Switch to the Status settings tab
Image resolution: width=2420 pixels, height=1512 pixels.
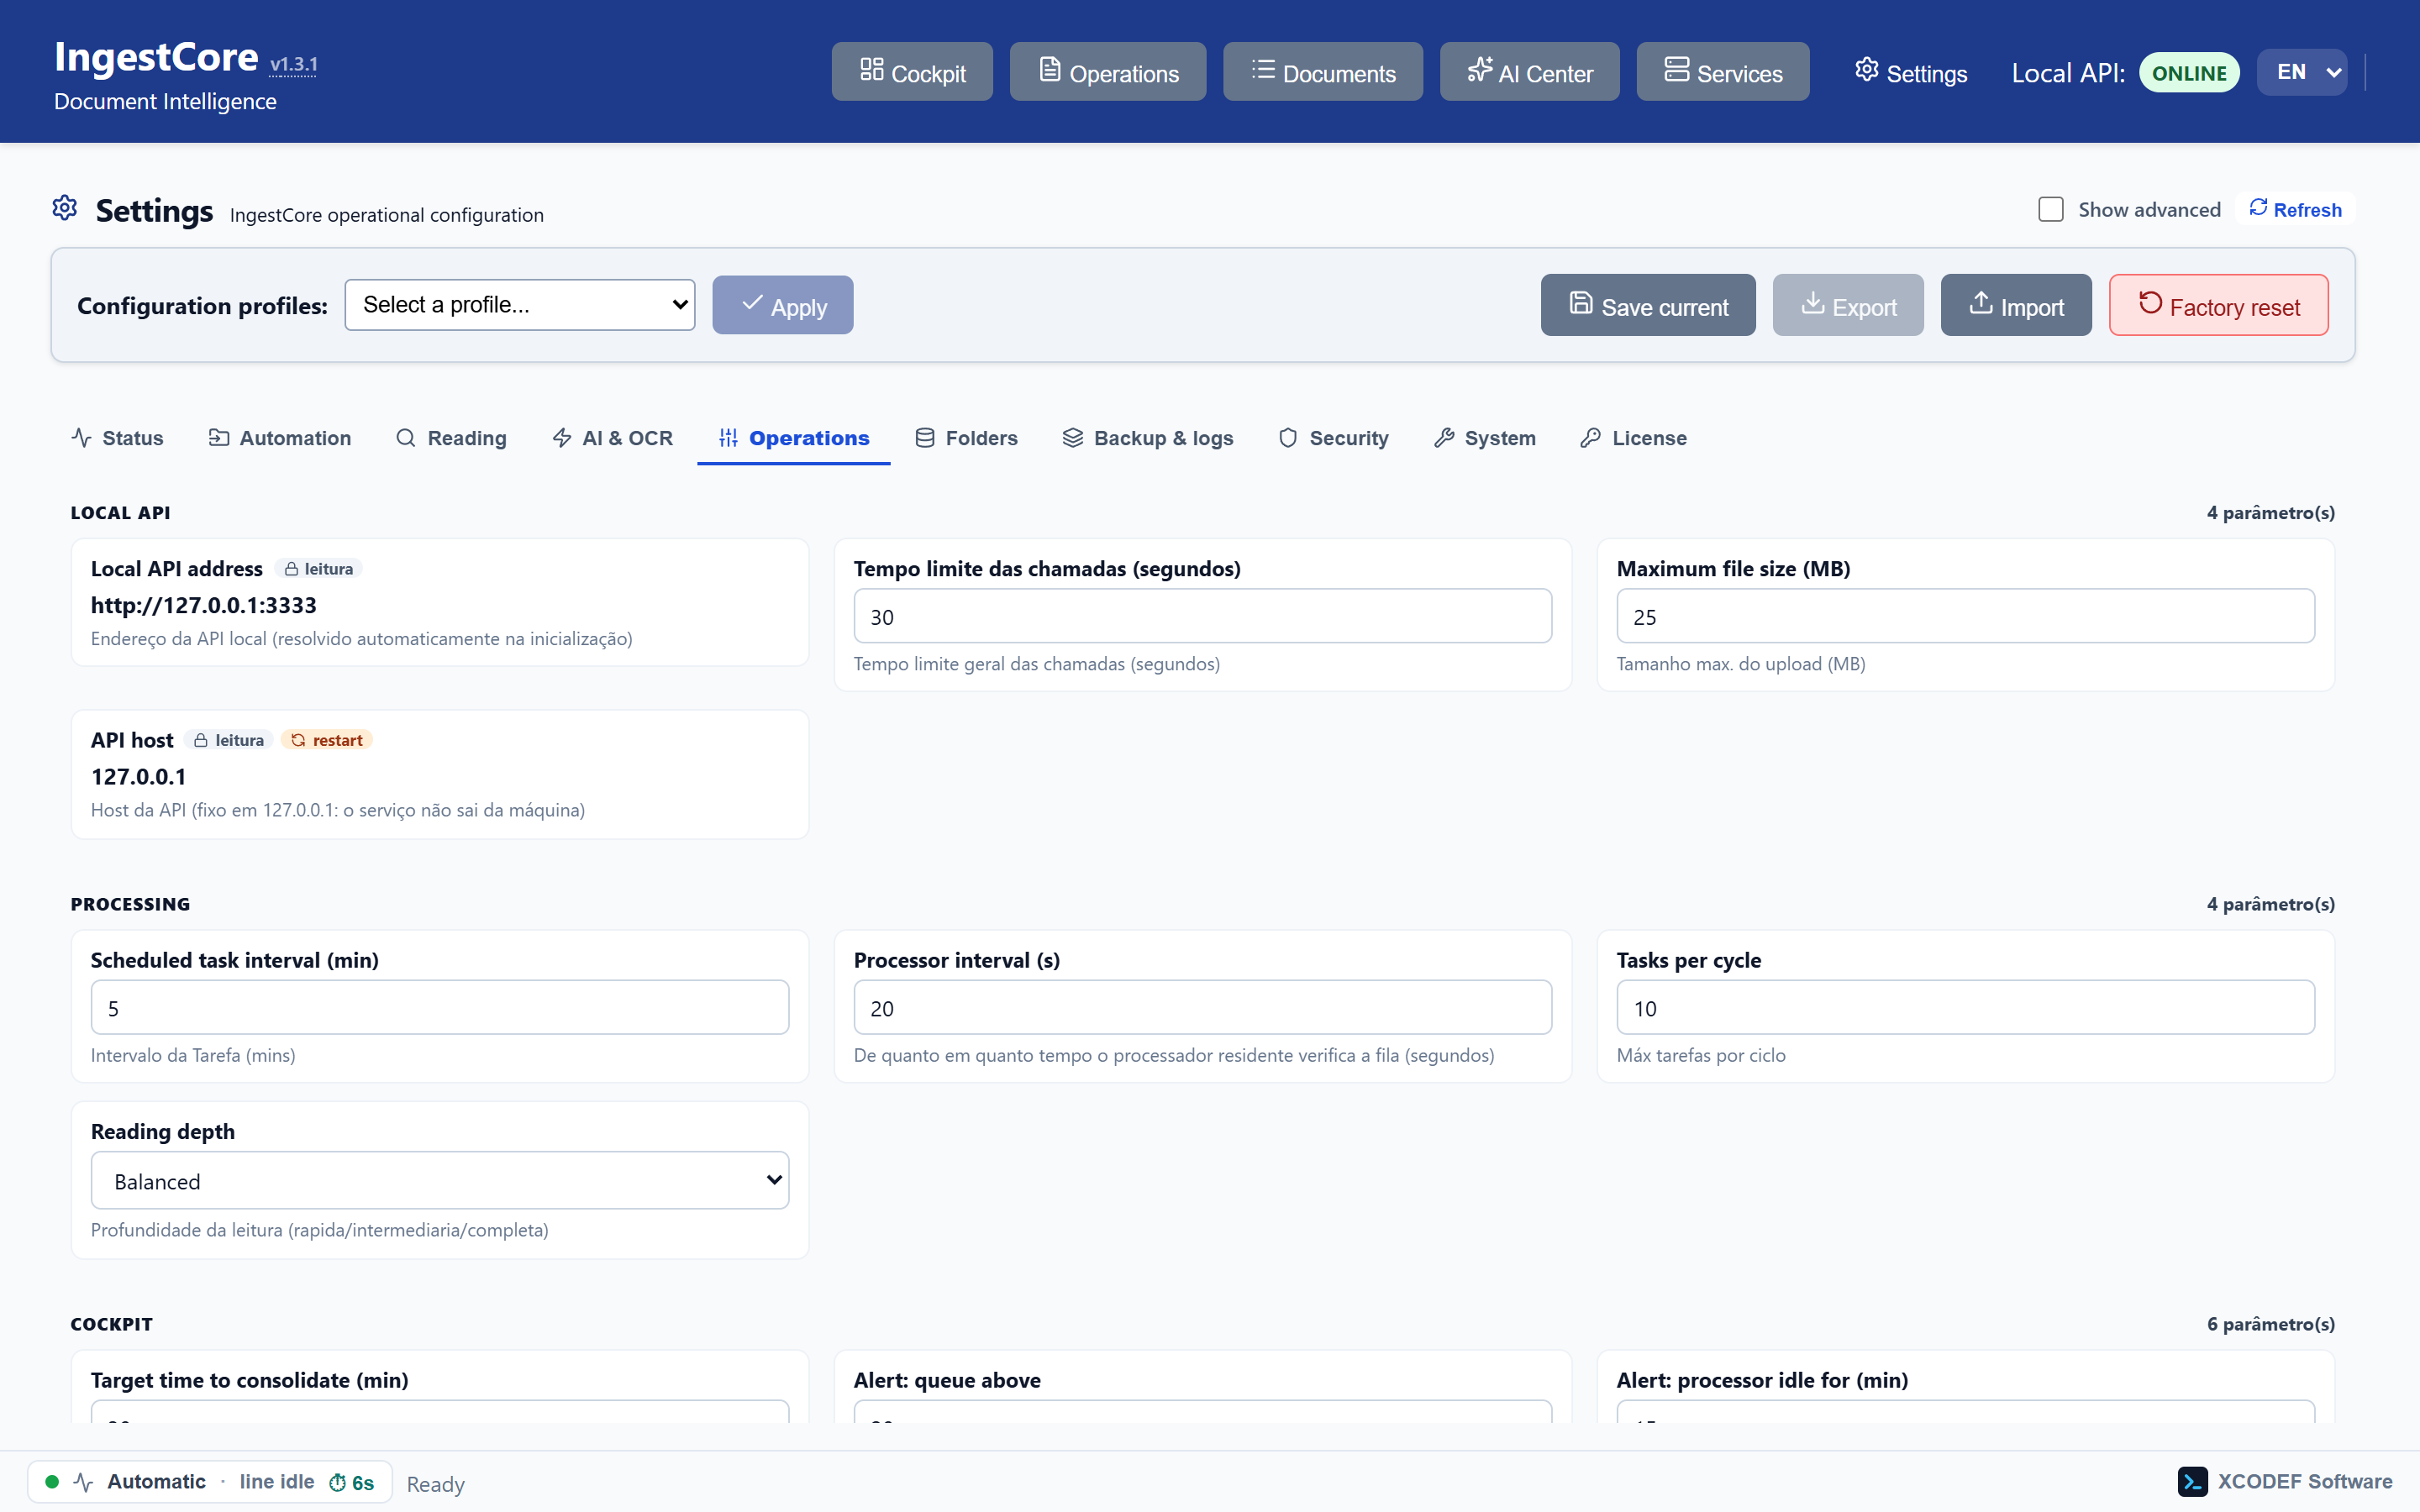point(118,438)
